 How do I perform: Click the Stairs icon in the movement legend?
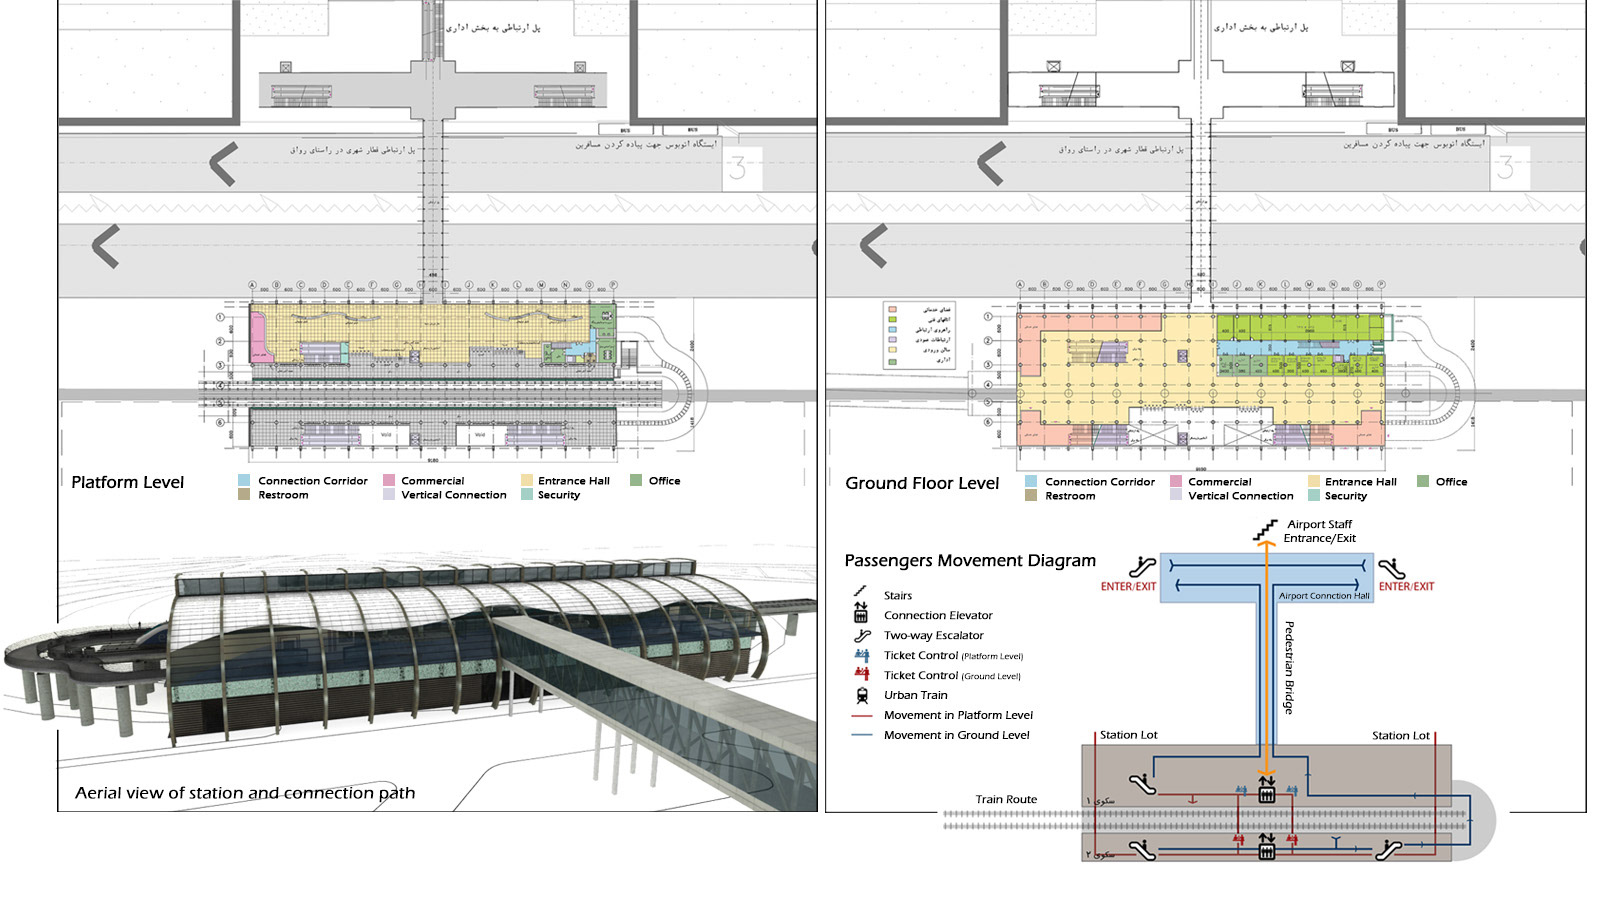pyautogui.click(x=860, y=592)
